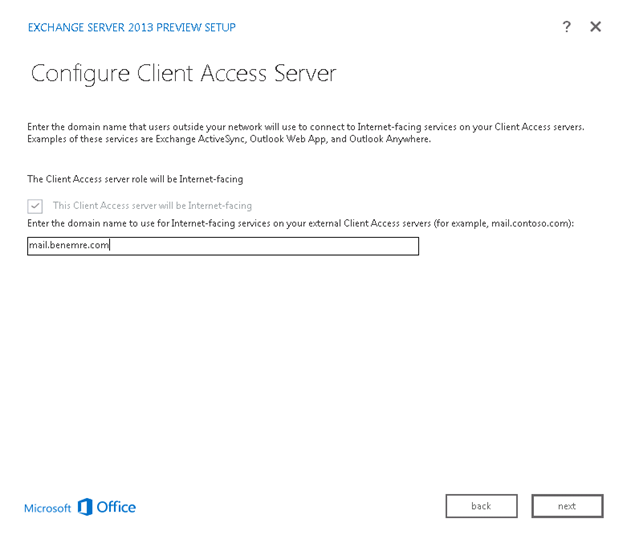Click the 'Examples of these services' line
Screen dimensions: 627x535
229,139
